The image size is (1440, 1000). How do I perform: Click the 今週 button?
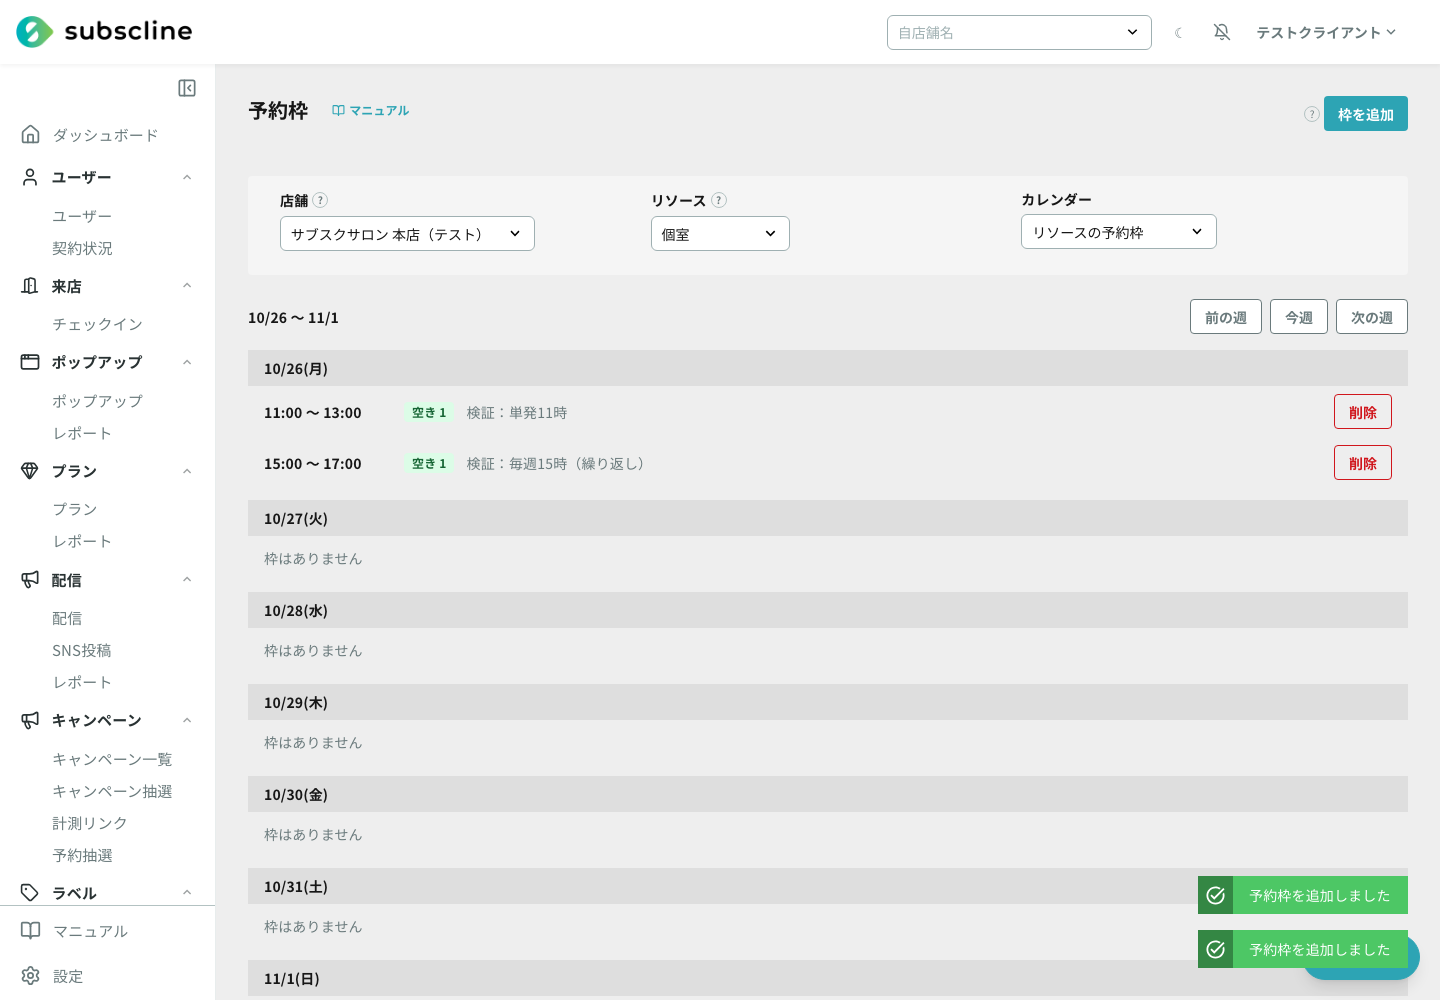click(1299, 317)
